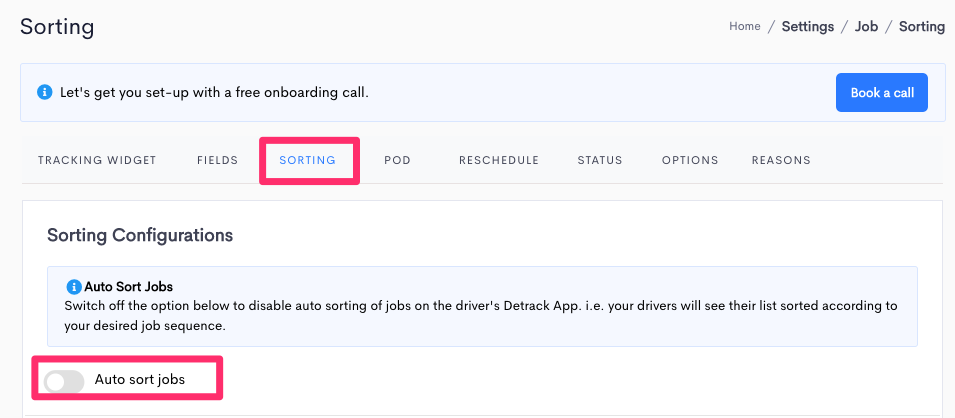955x418 pixels.
Task: View the Reasons tab
Action: [x=781, y=160]
